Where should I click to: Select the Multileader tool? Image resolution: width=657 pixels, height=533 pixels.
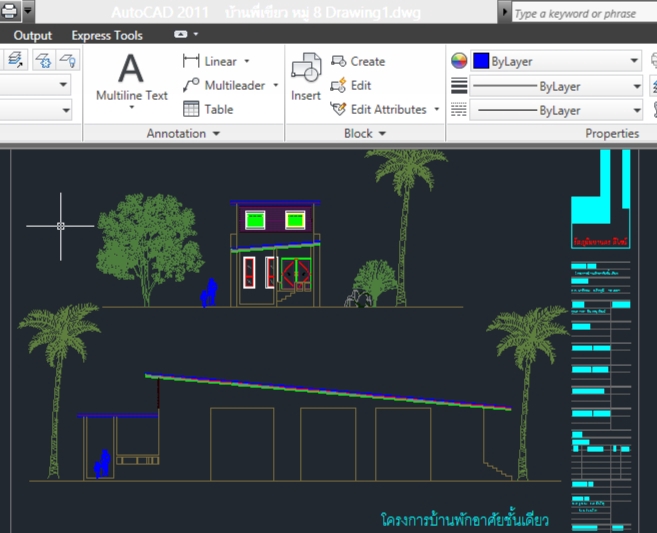point(224,85)
